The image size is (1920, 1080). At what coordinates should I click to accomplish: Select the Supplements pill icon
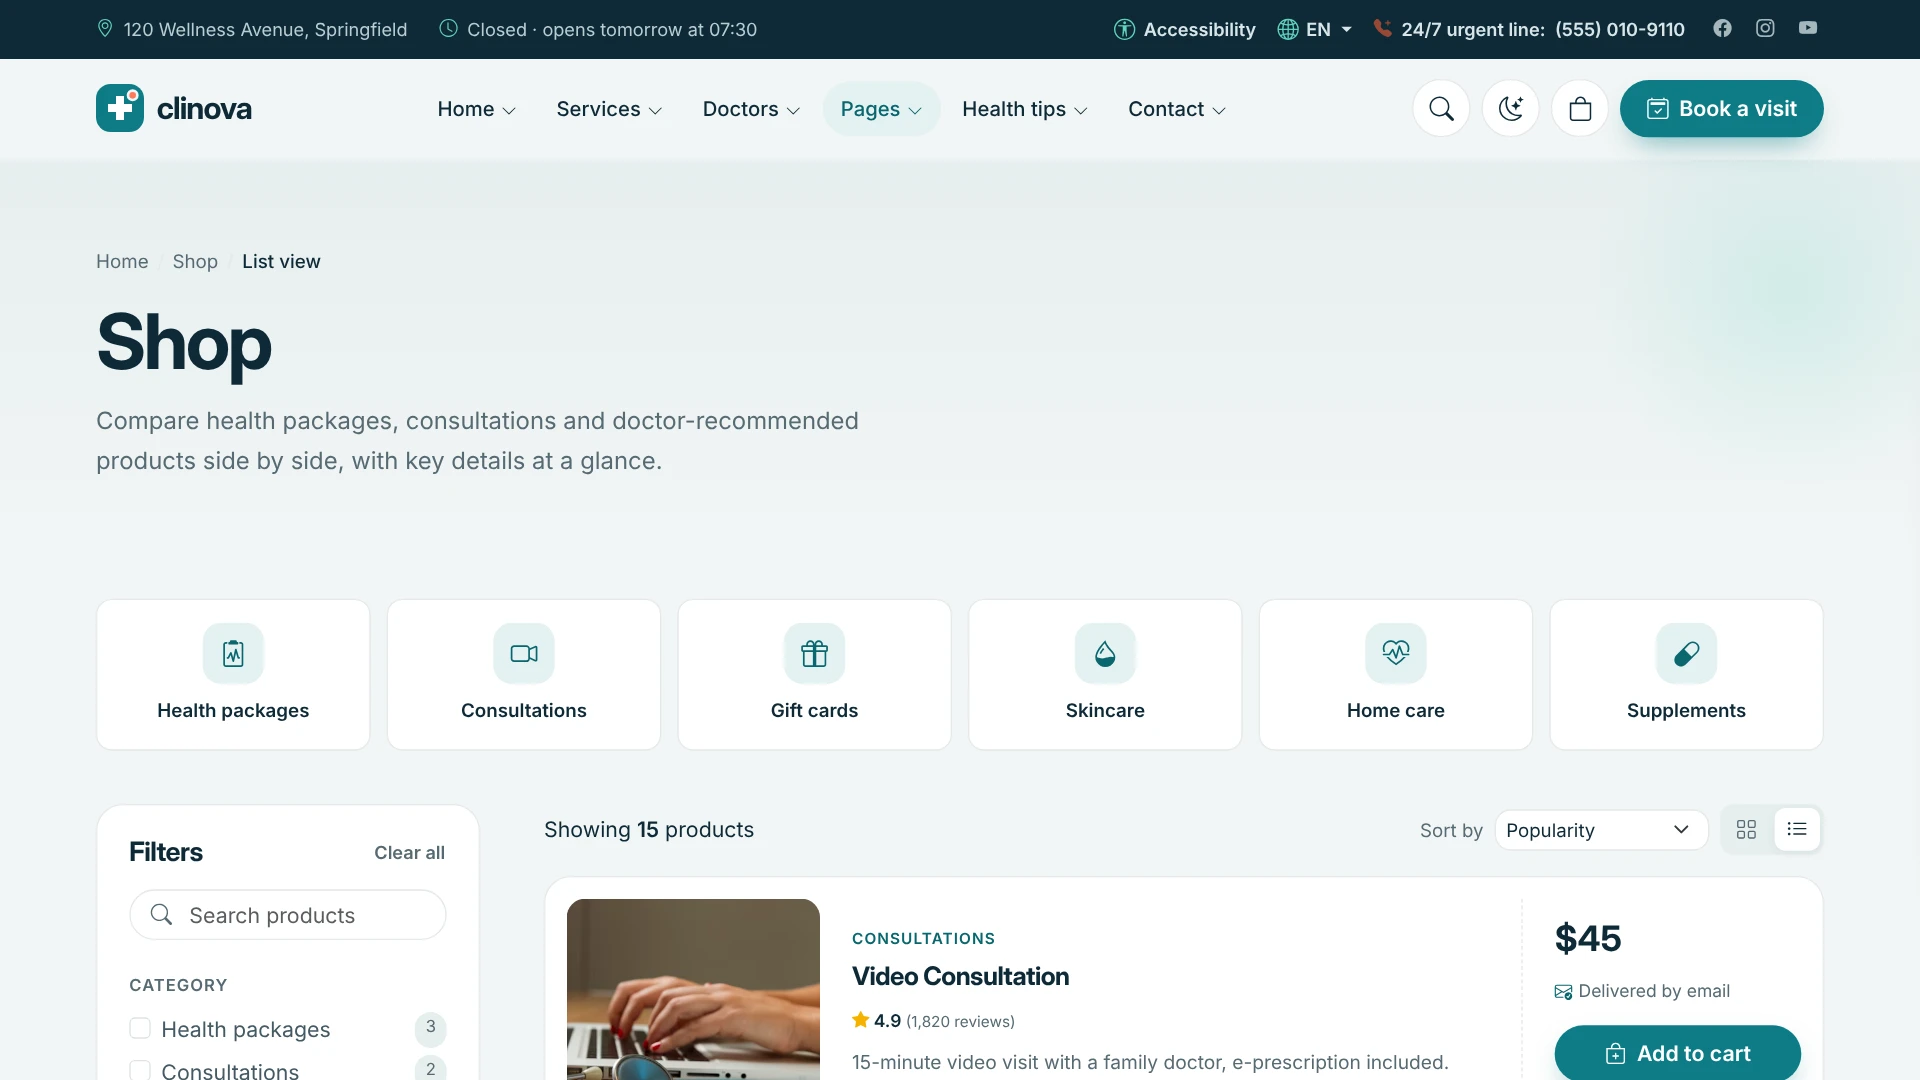pos(1686,653)
